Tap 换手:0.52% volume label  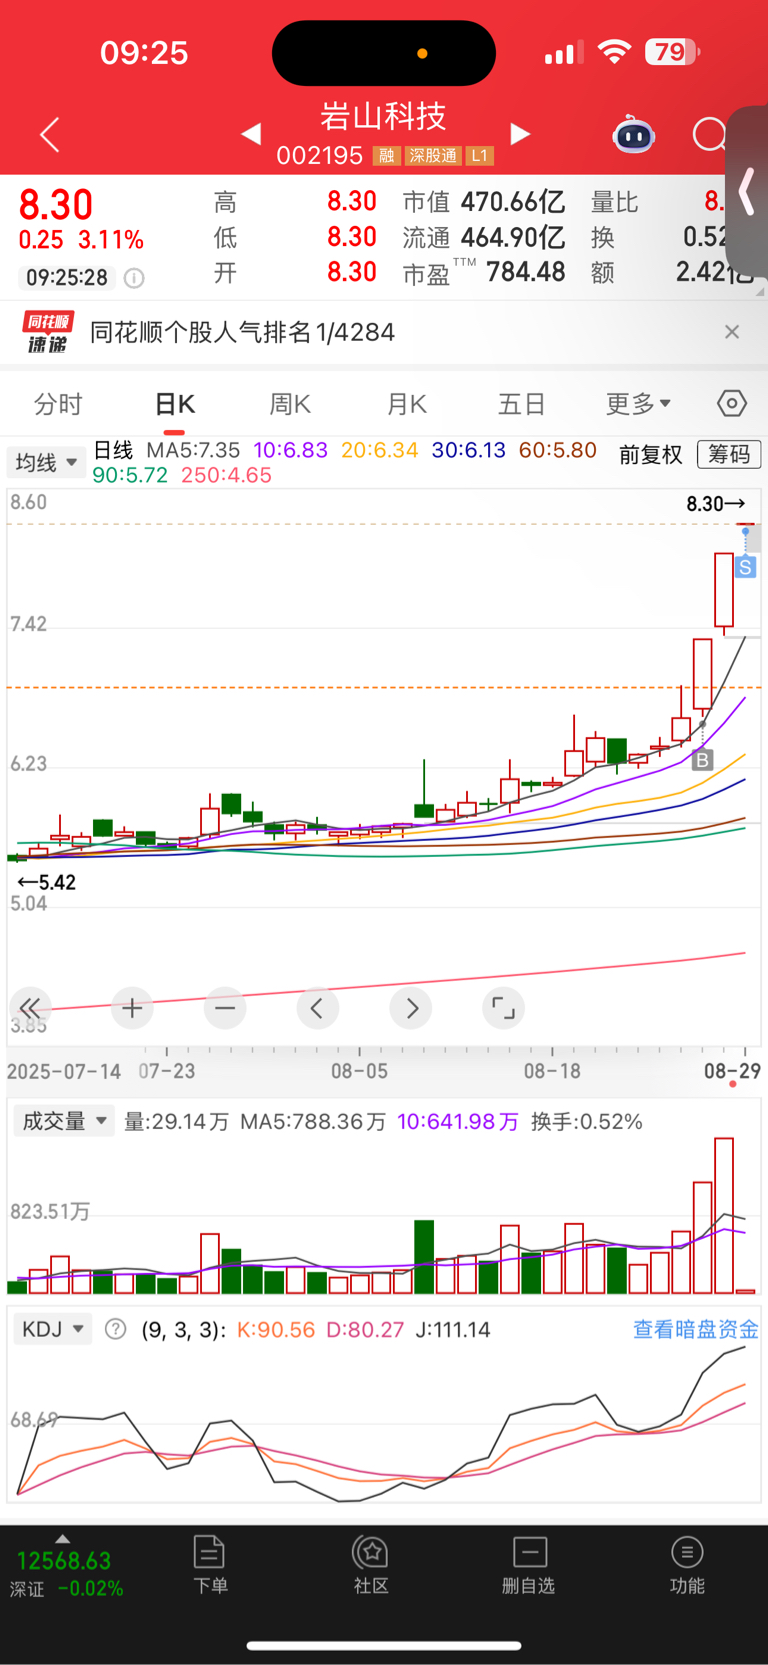(587, 1121)
